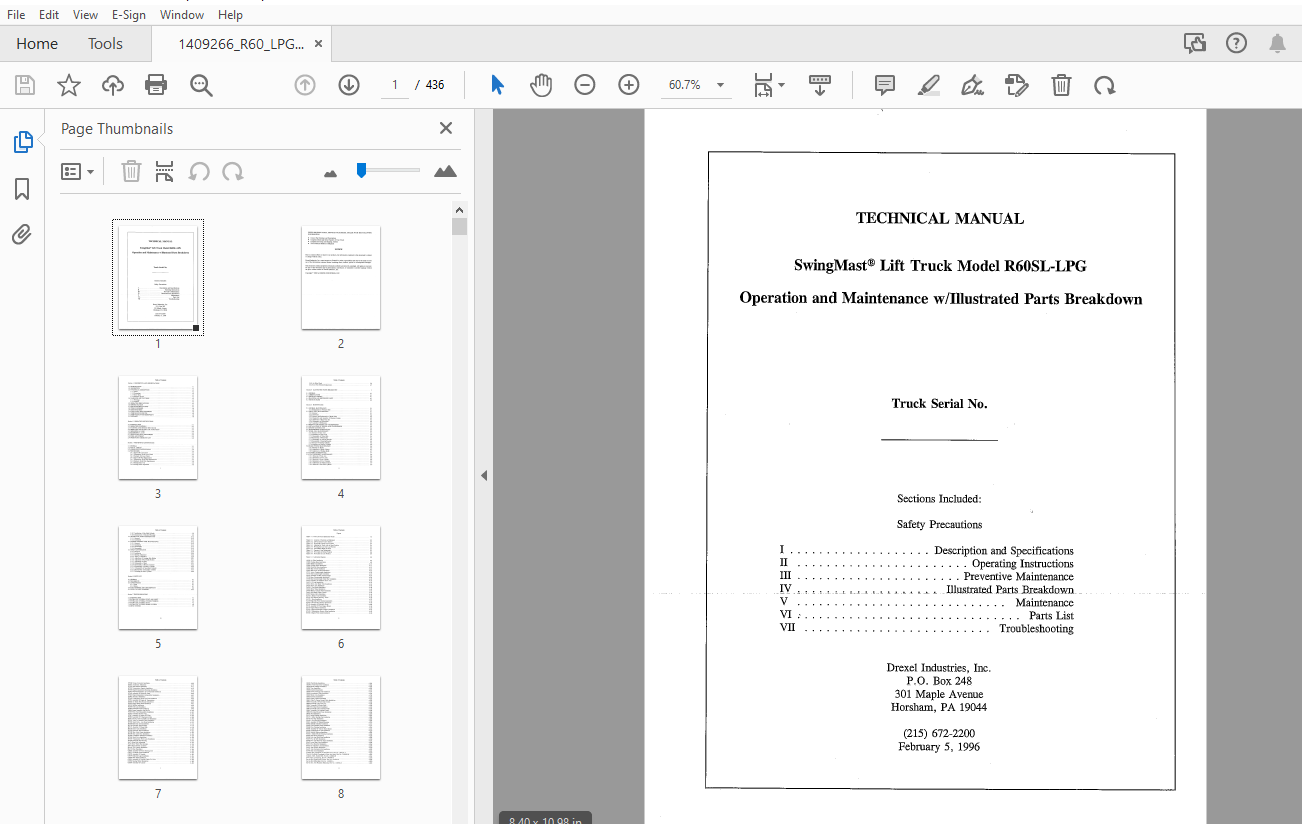Select page 8 thumbnail
The width and height of the screenshot is (1302, 824).
(340, 727)
